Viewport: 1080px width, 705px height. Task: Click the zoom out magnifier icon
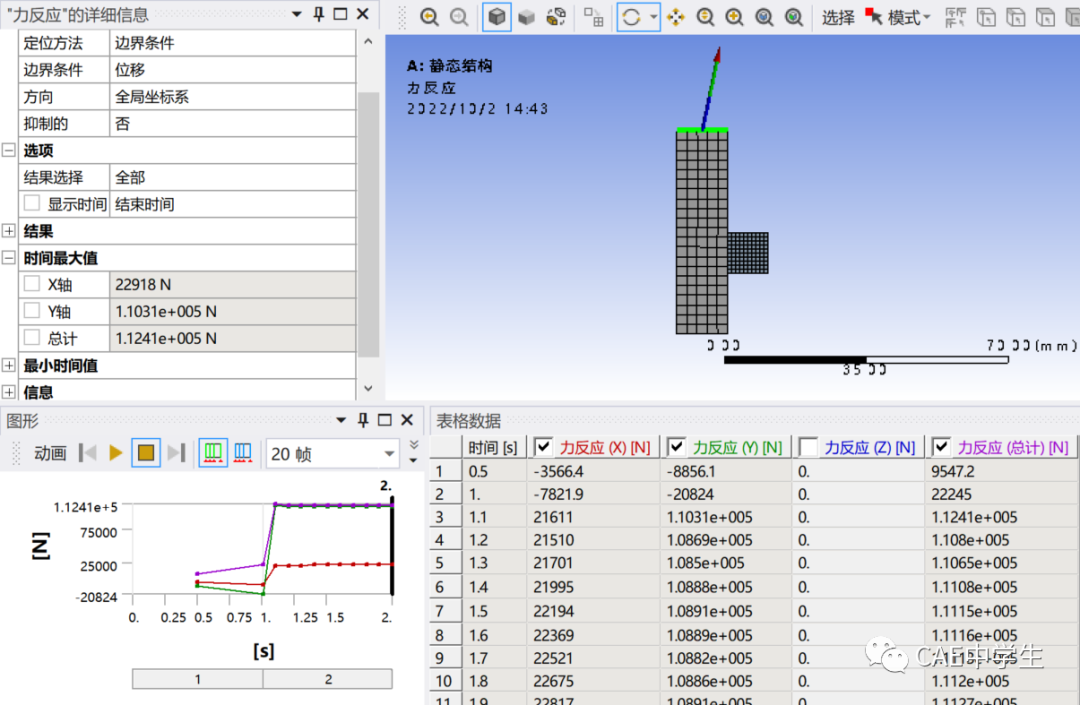[x=705, y=17]
